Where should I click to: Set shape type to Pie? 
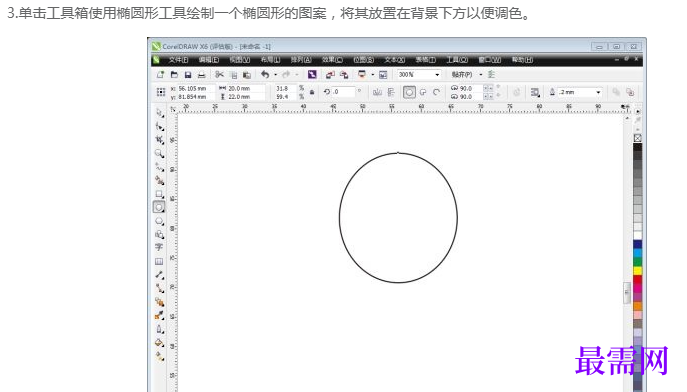click(423, 92)
